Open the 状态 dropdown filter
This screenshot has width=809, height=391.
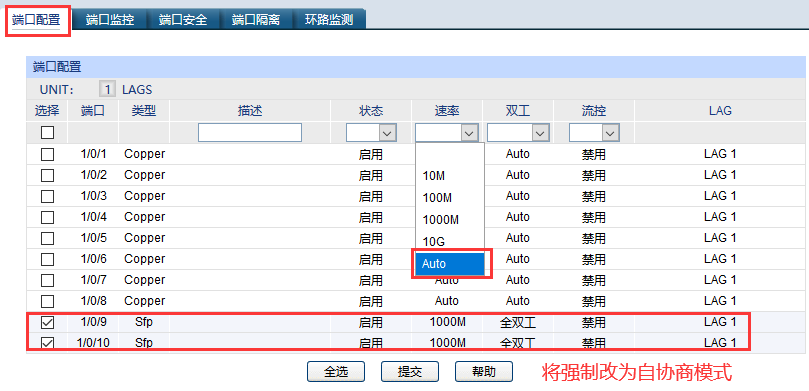tap(371, 133)
